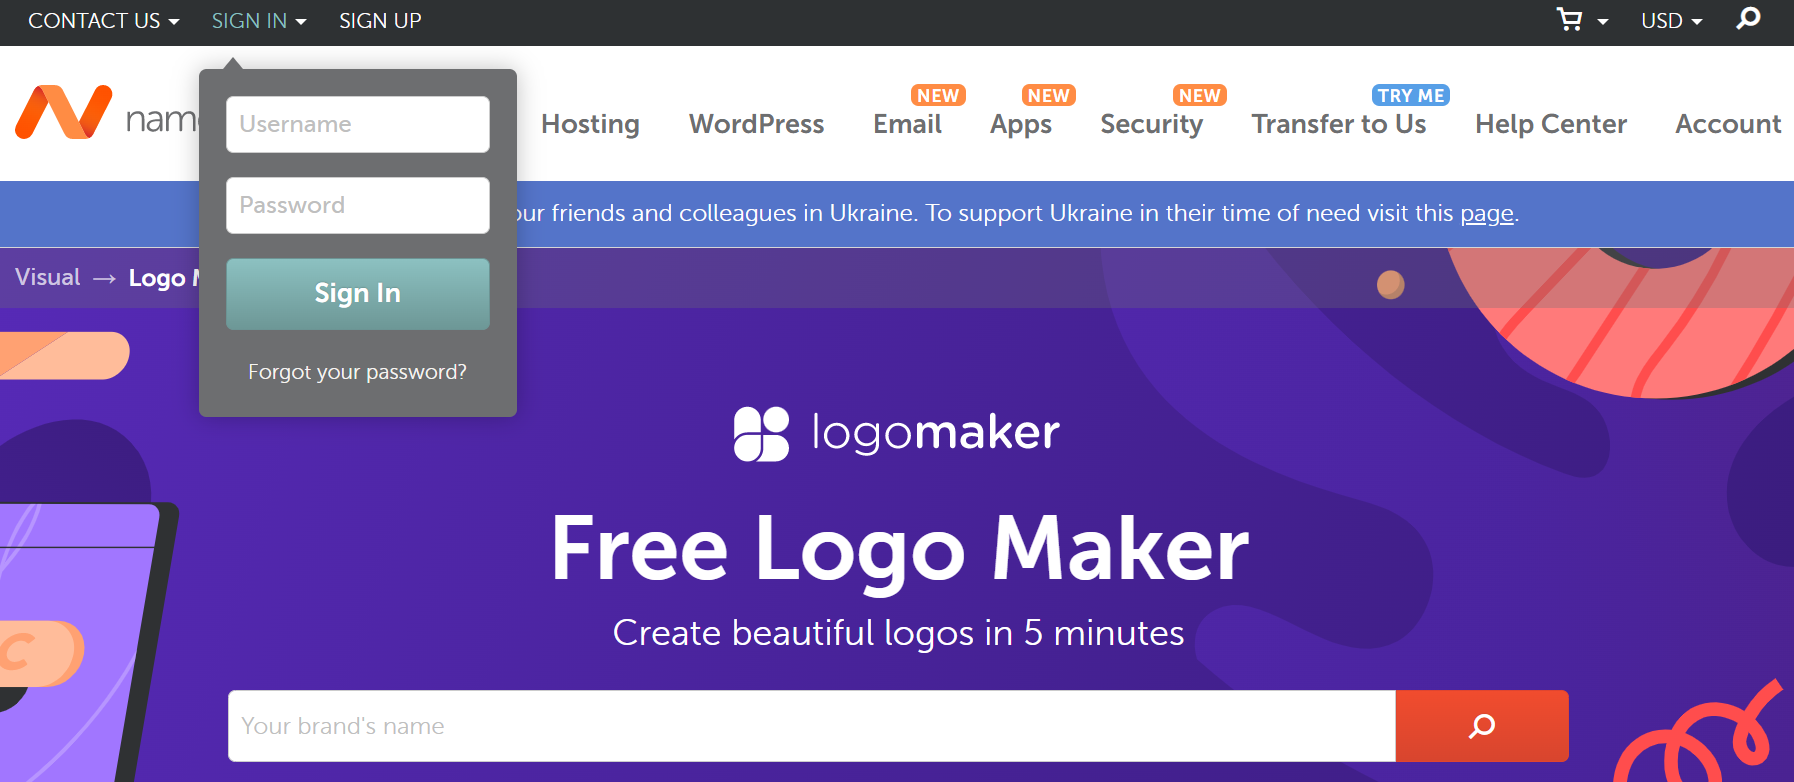Open the WordPress menu
1794x782 pixels.
(x=756, y=124)
